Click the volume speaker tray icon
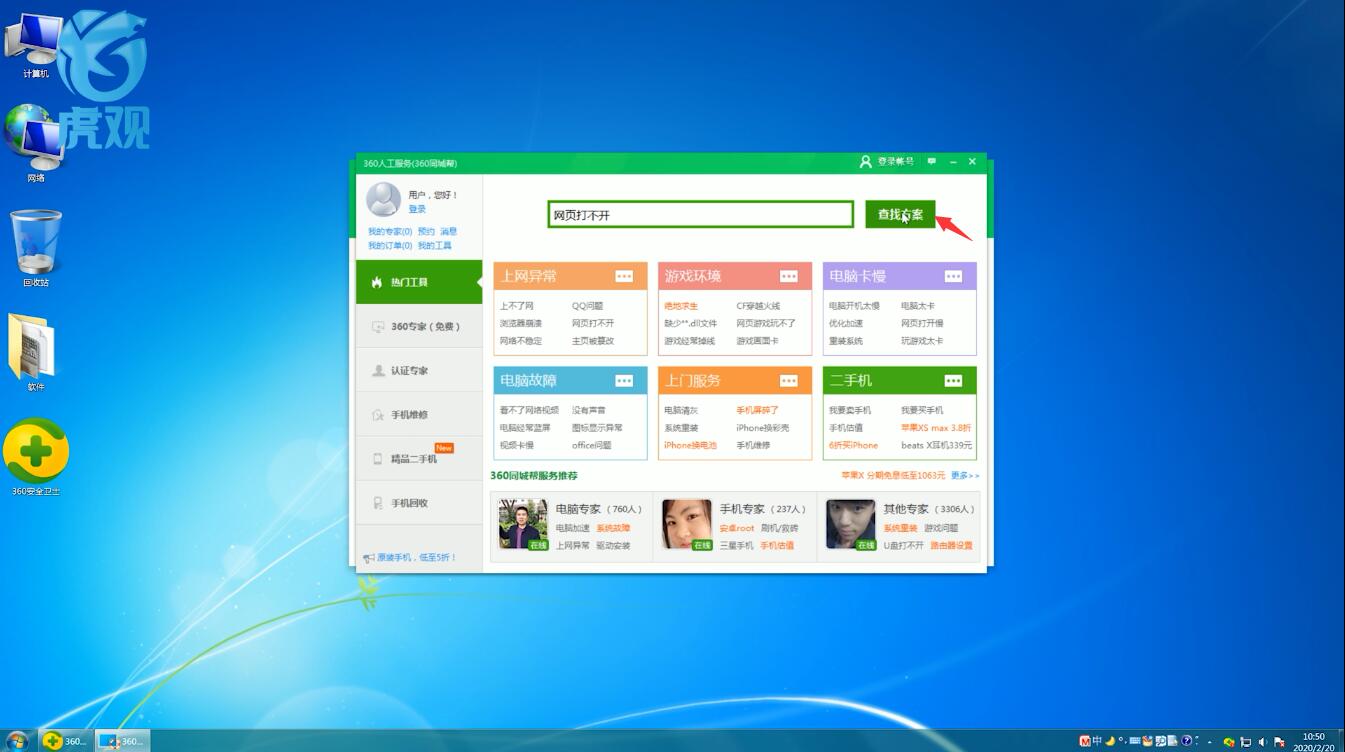1345x752 pixels. (1261, 742)
